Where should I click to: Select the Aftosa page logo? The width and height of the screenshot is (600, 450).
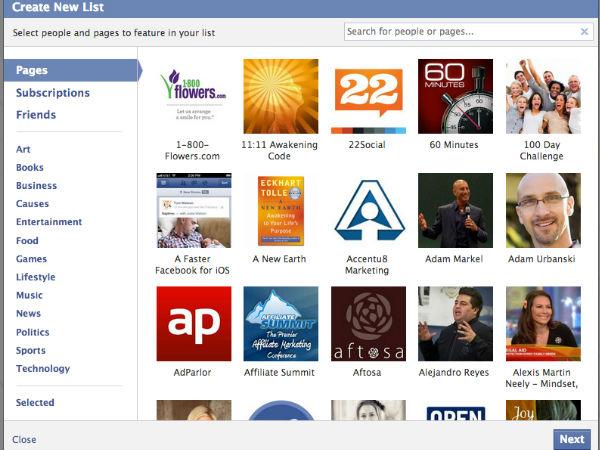(x=368, y=323)
